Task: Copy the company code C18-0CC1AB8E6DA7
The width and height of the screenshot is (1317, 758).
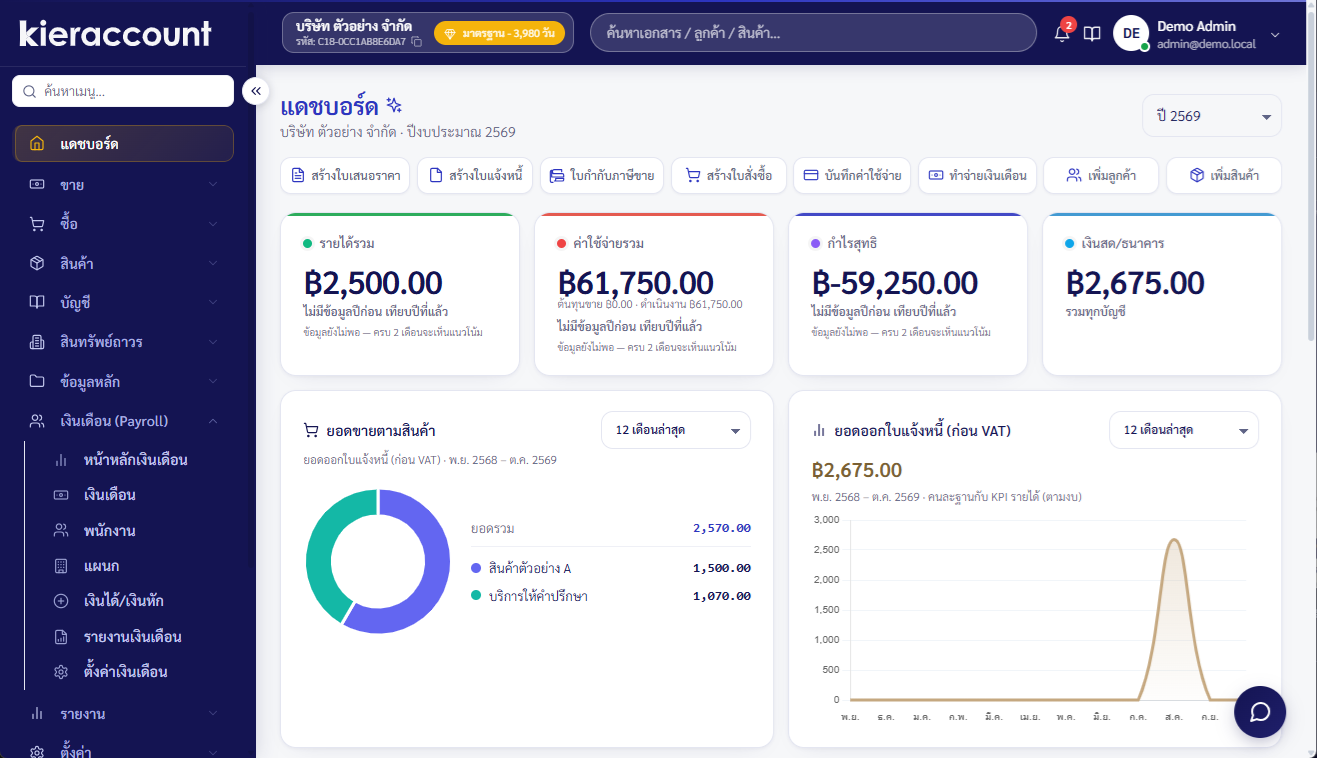Action: pyautogui.click(x=417, y=42)
